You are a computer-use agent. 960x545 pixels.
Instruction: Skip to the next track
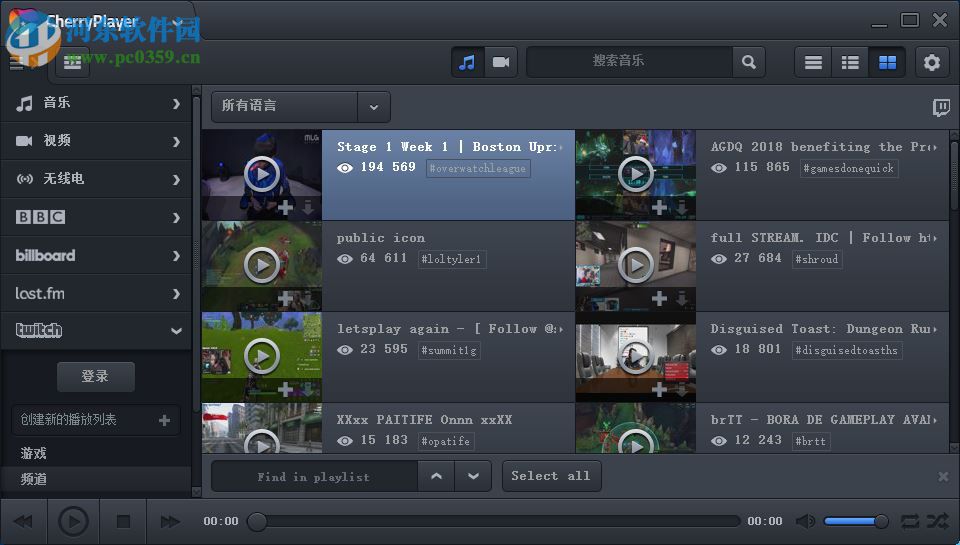point(170,522)
